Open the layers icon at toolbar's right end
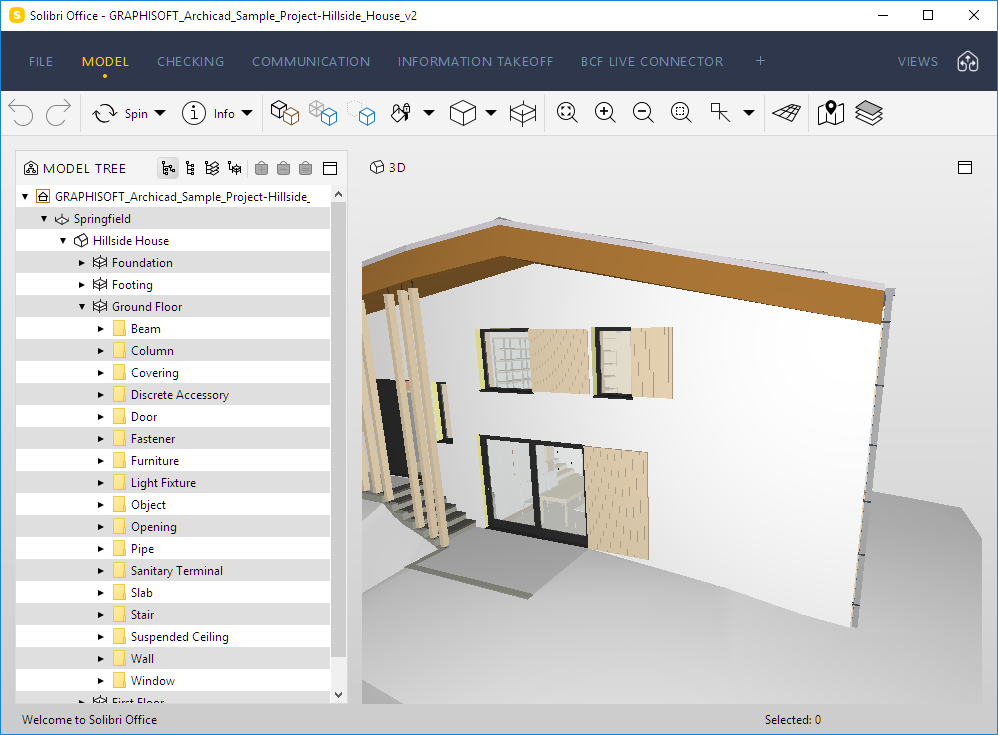The width and height of the screenshot is (998, 735). [869, 113]
